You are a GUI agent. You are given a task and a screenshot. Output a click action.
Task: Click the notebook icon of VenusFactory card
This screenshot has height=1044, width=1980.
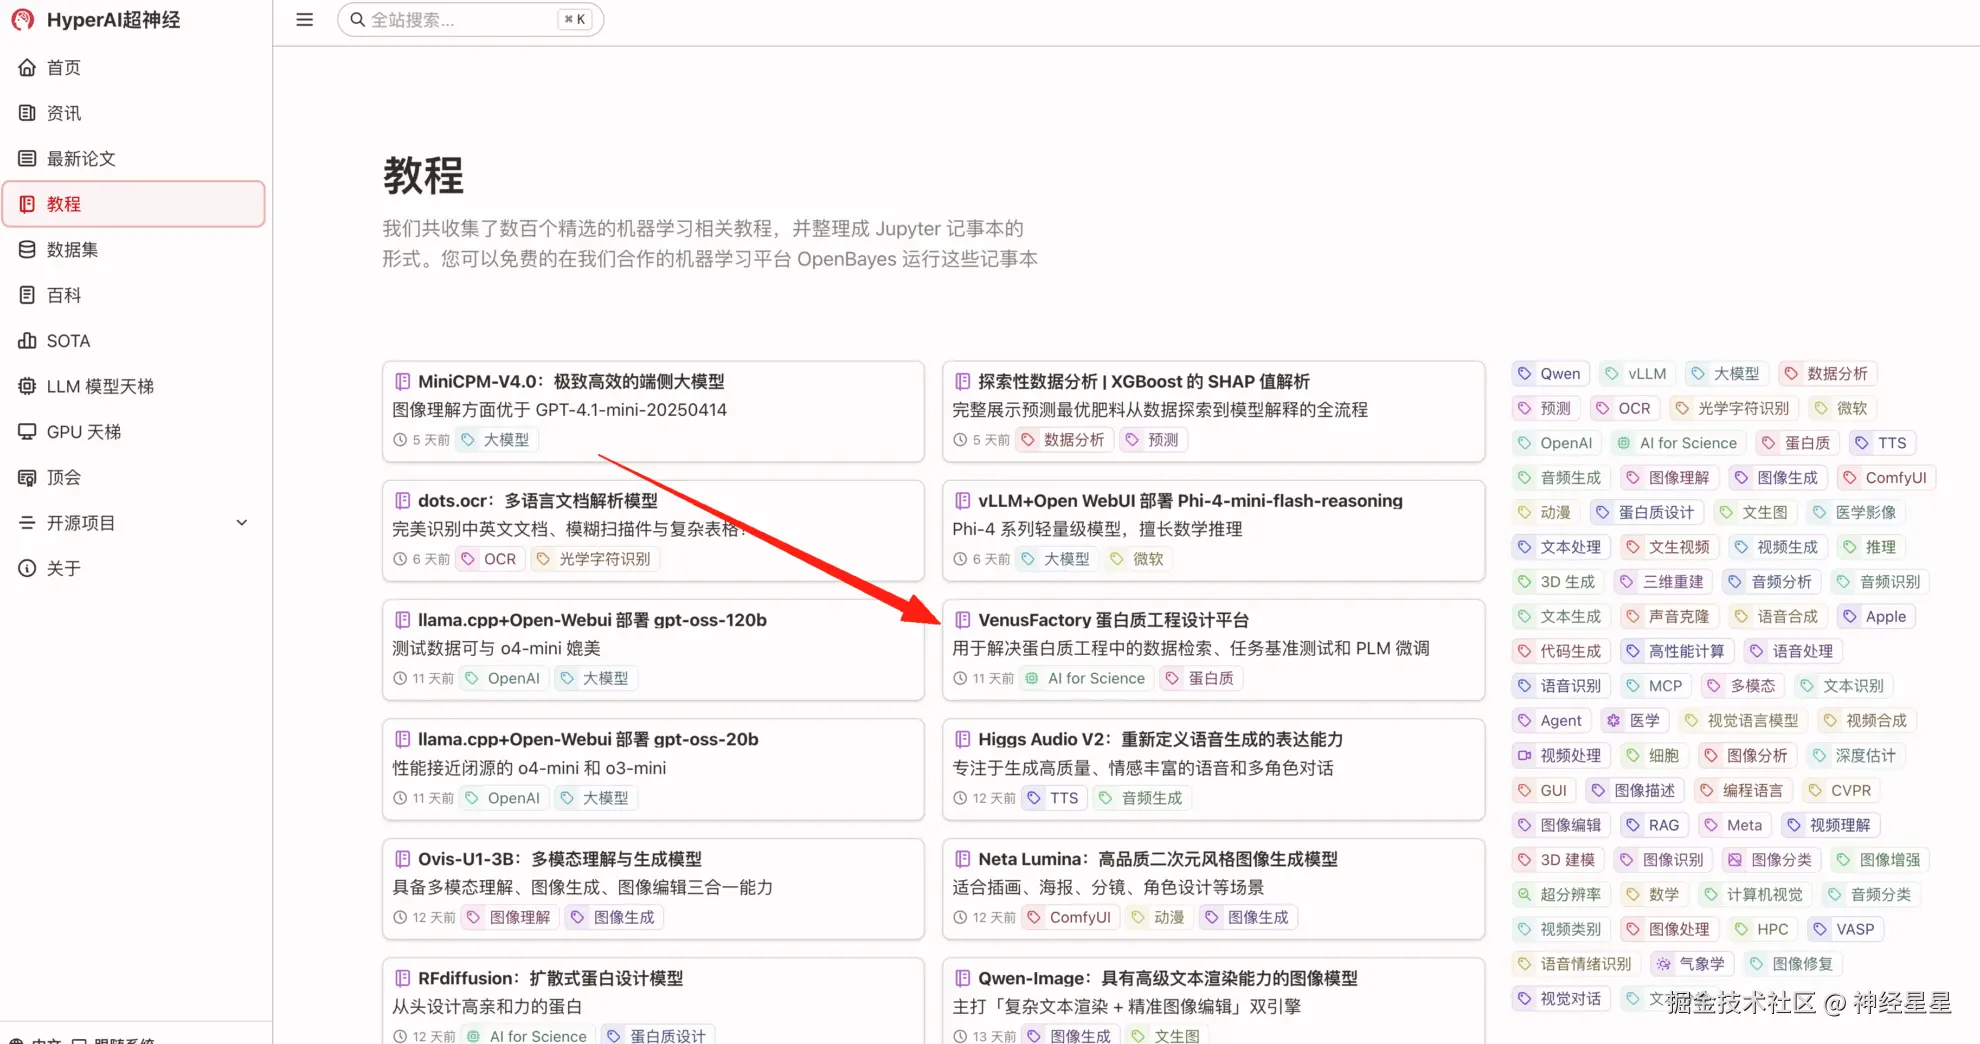pos(962,621)
